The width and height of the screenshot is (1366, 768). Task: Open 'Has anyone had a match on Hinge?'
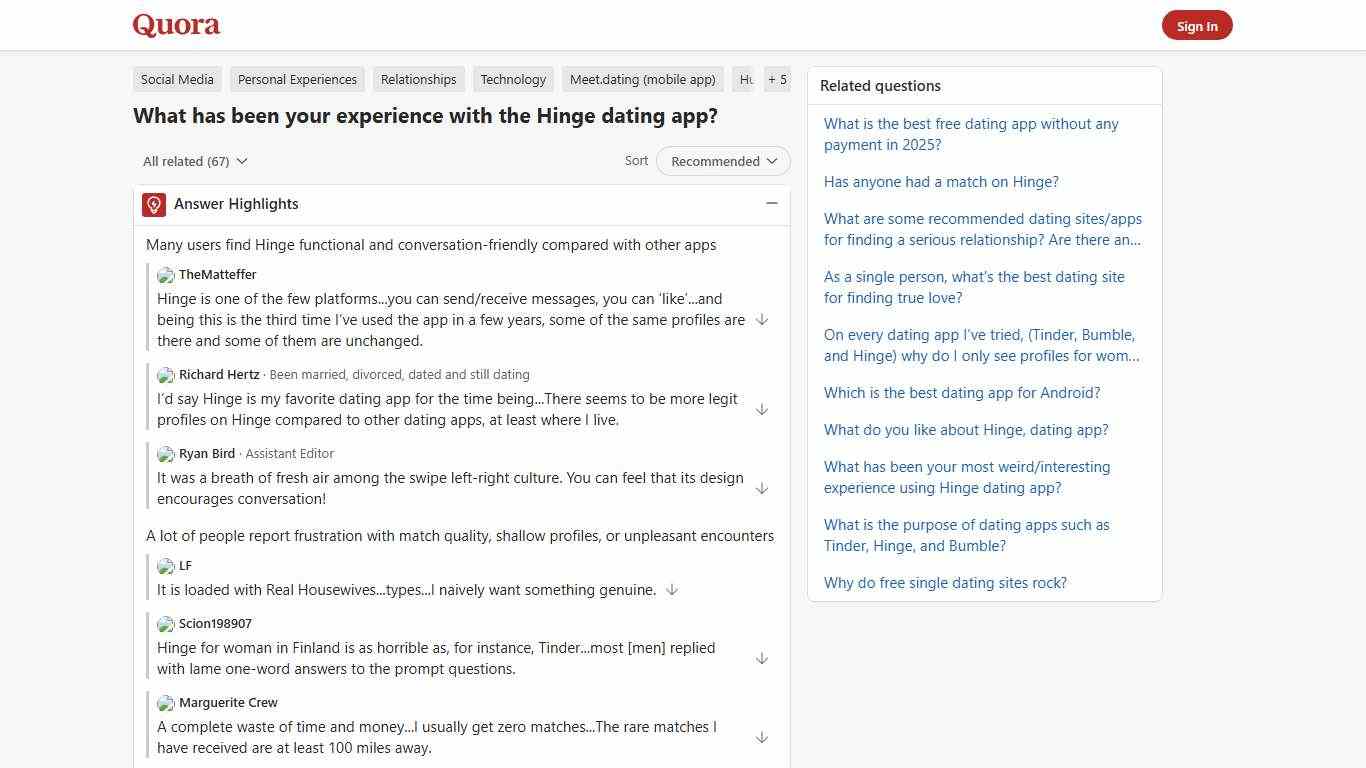pos(941,181)
